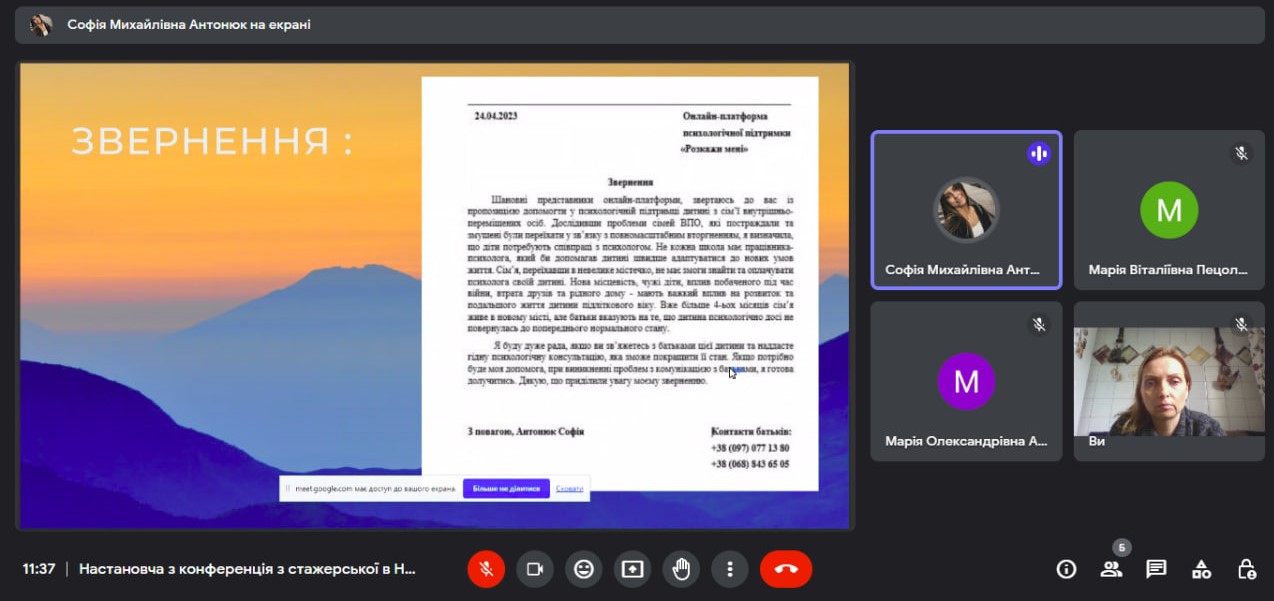1274x601 pixels.
Task: Click the muted mic icon on Марія Олександрівна tile
Action: [x=1039, y=324]
